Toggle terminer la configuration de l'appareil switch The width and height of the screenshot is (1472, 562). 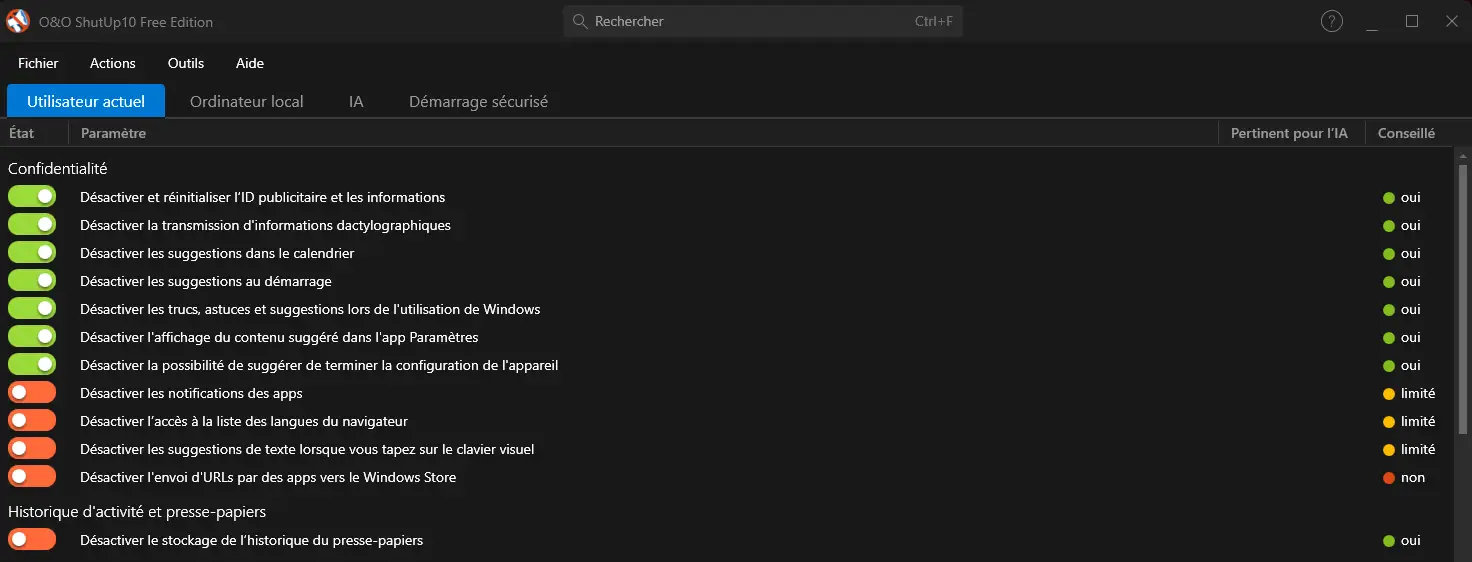pyautogui.click(x=32, y=365)
